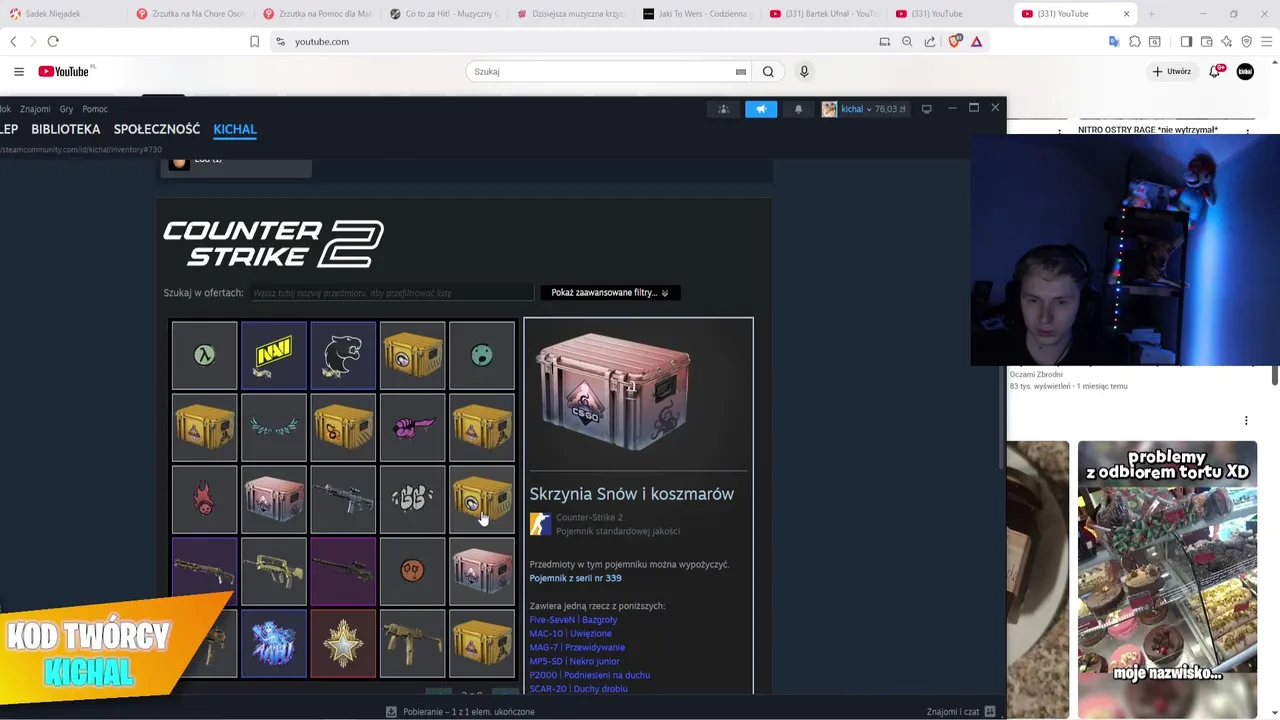Click the Steam megaphone announcements button
The image size is (1280, 720).
pyautogui.click(x=761, y=109)
